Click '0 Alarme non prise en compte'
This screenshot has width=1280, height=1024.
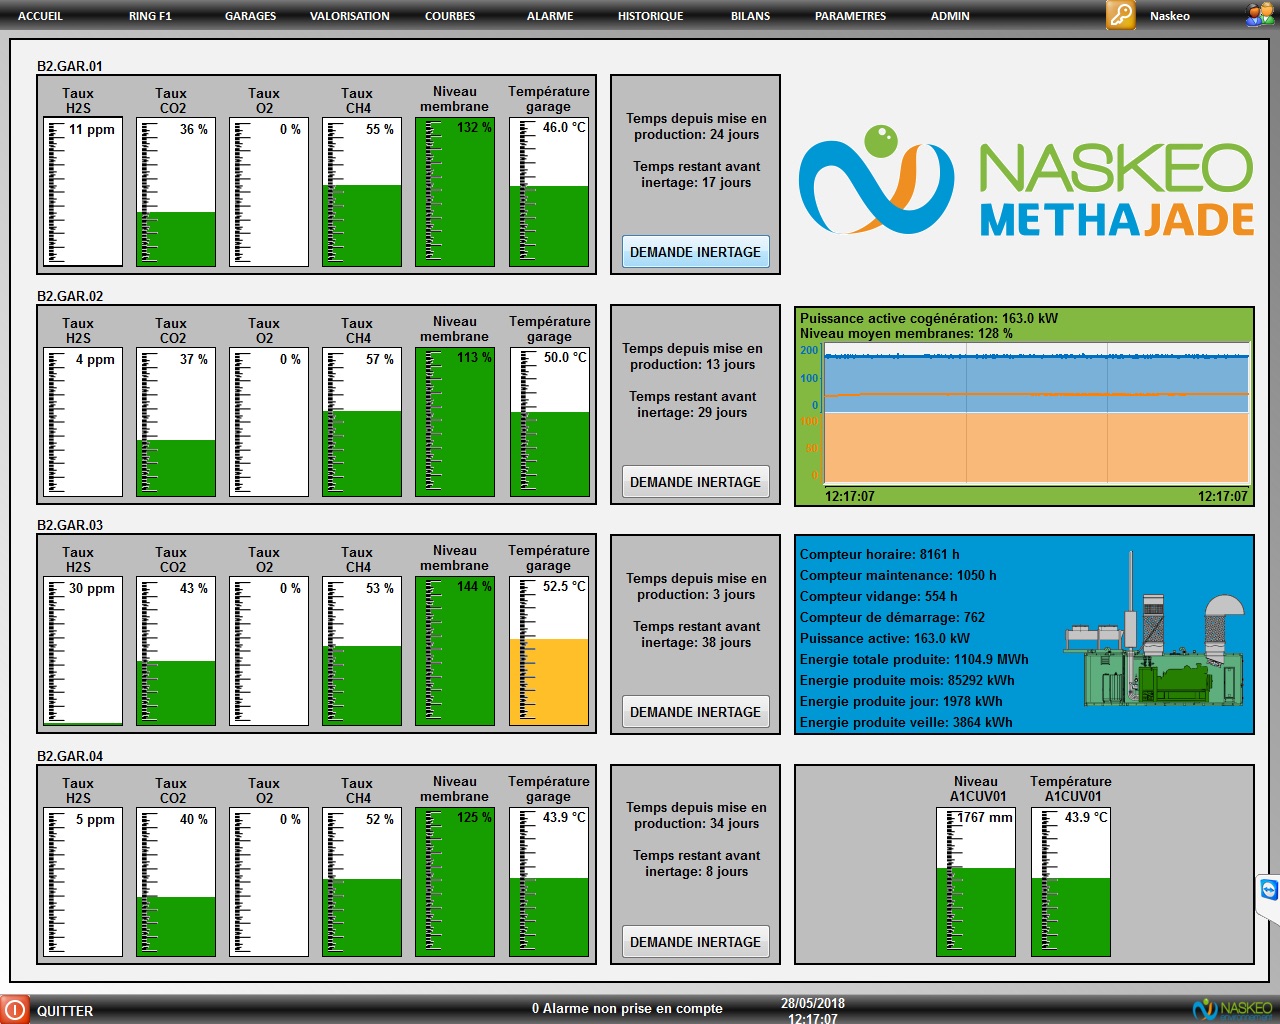click(x=627, y=1008)
